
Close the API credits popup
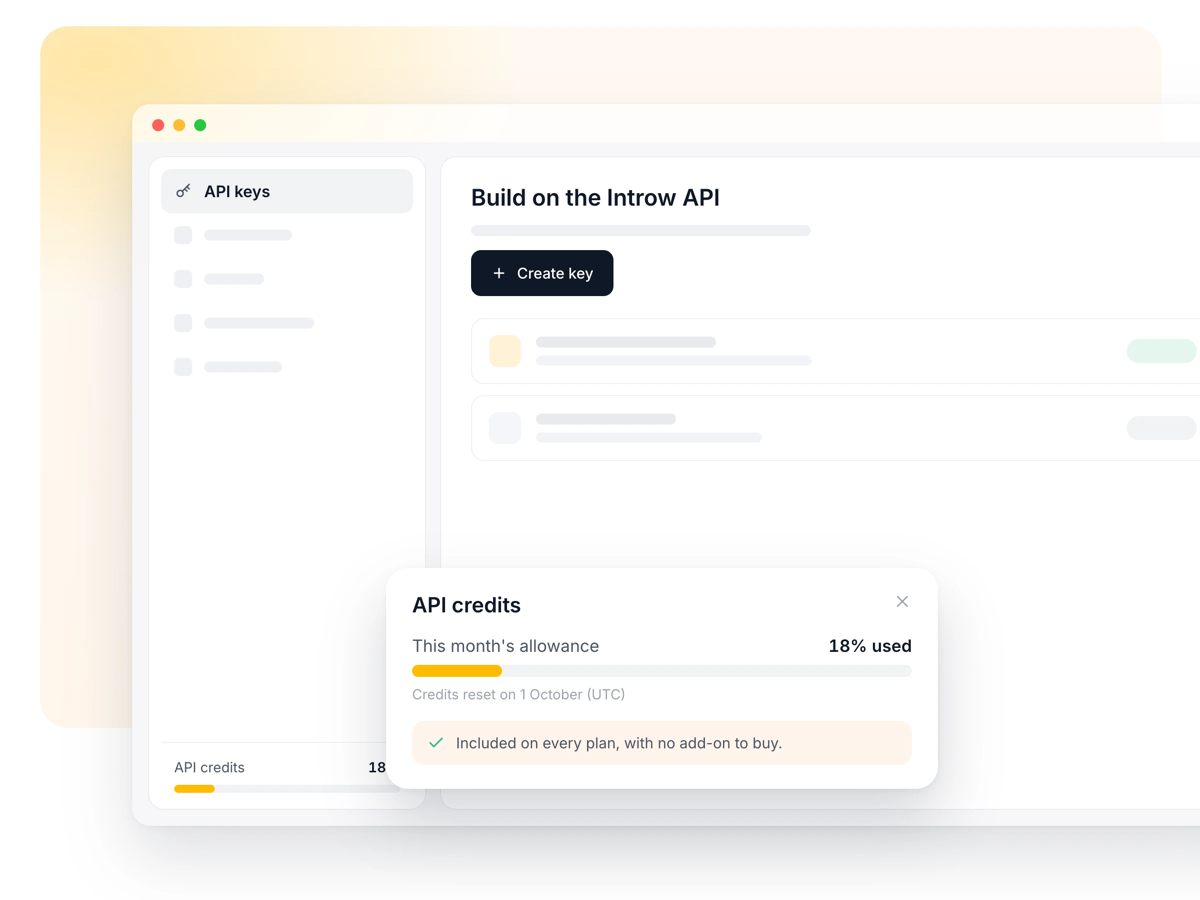pos(902,601)
